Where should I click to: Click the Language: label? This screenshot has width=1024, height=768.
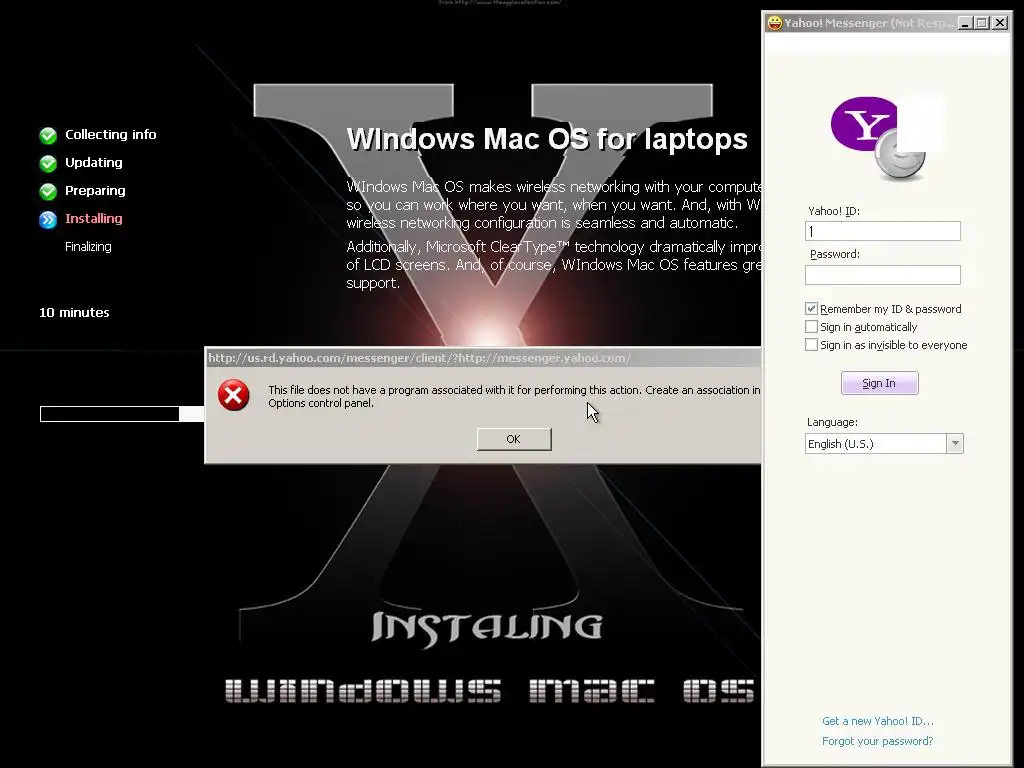click(x=832, y=422)
